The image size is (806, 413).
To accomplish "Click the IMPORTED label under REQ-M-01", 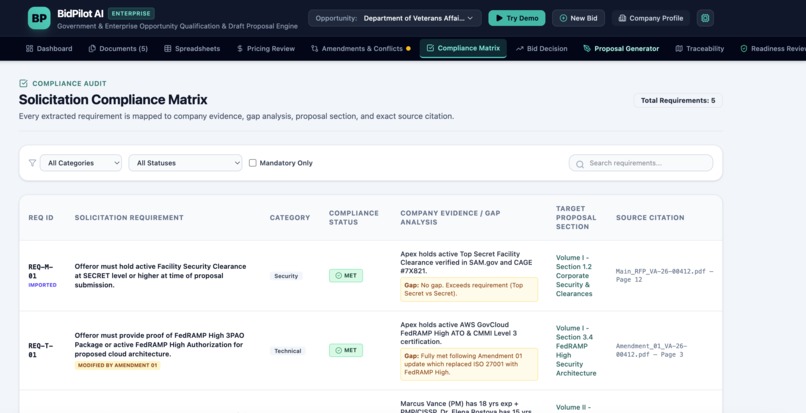I will point(42,285).
